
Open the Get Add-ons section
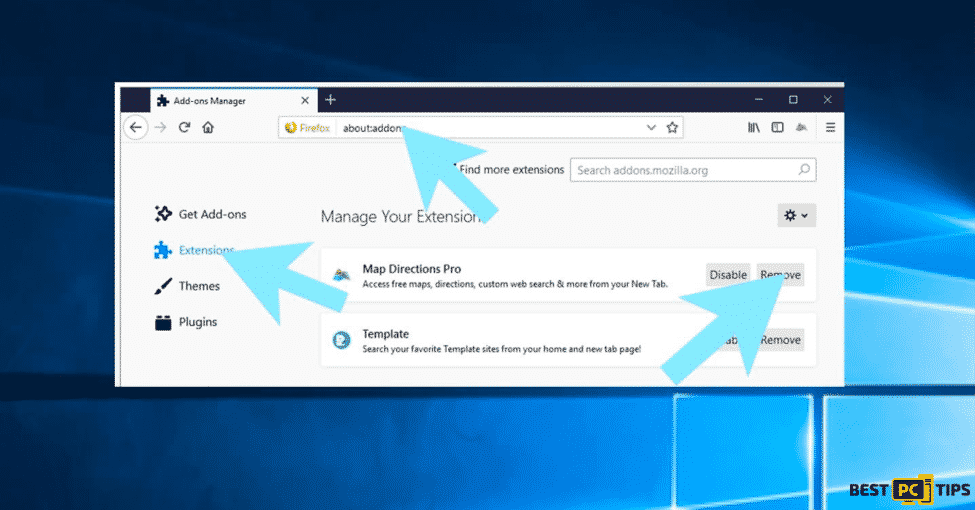200,214
